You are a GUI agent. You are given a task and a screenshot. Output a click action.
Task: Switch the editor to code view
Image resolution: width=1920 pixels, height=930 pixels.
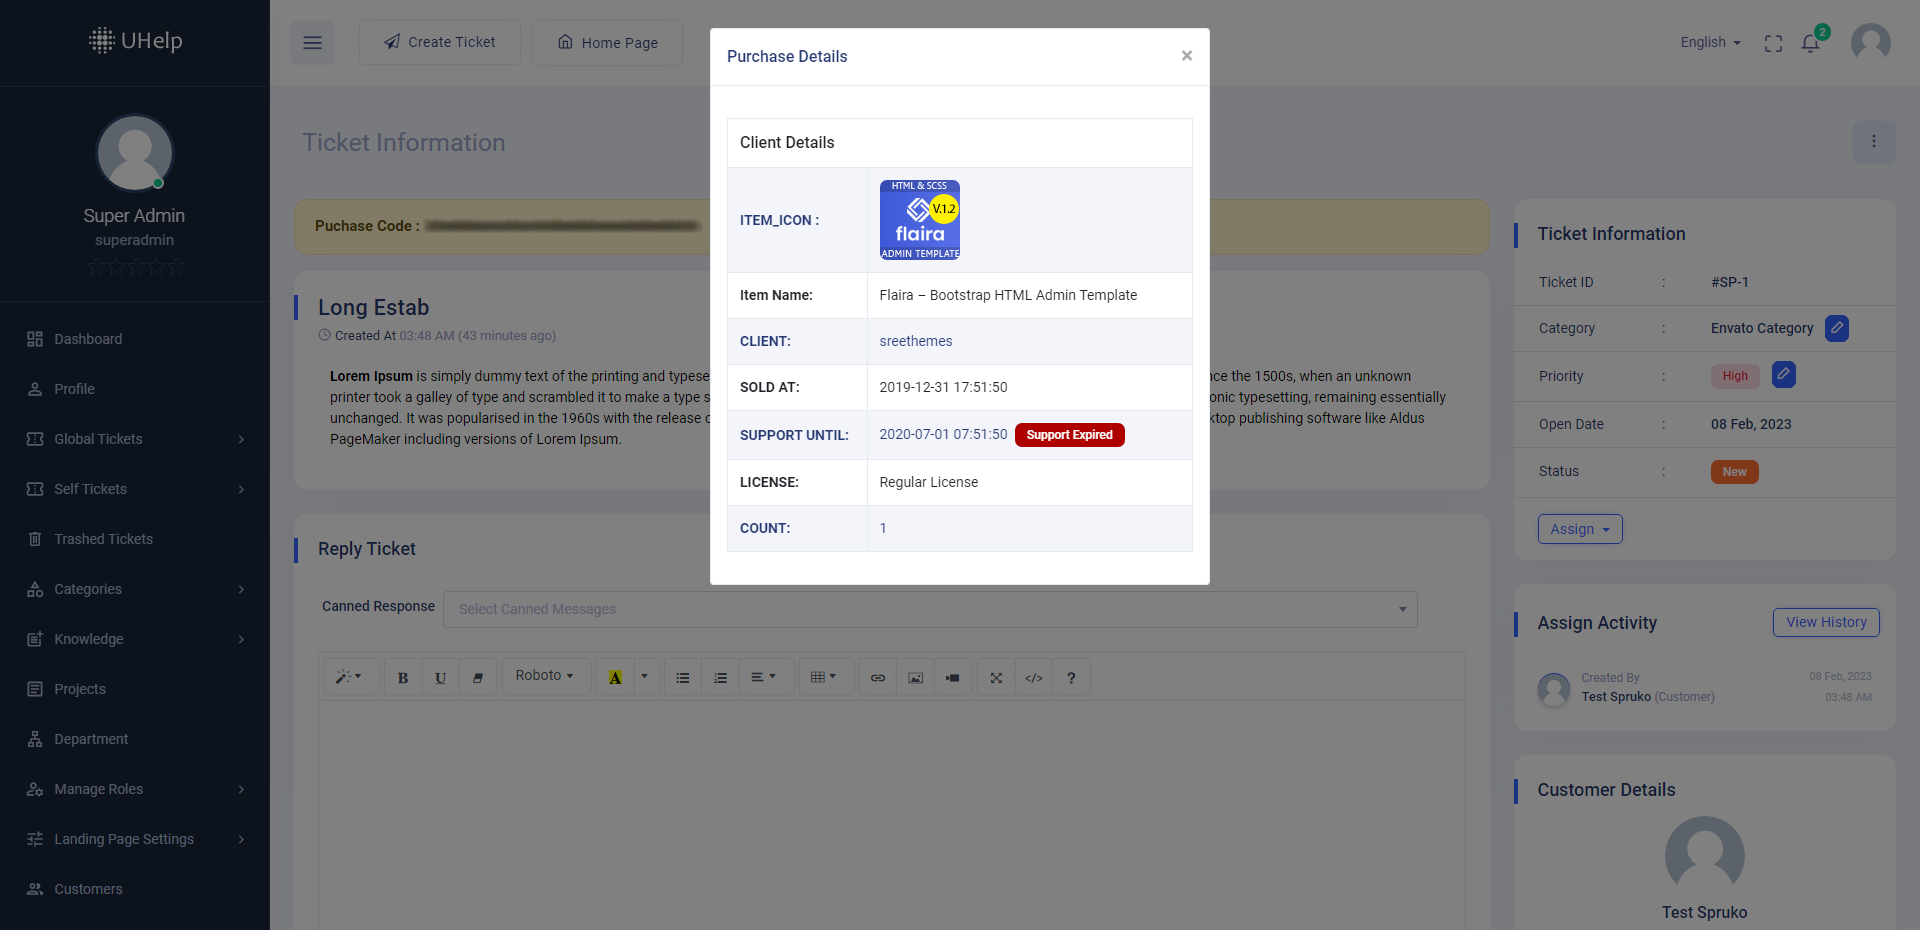coord(1033,677)
